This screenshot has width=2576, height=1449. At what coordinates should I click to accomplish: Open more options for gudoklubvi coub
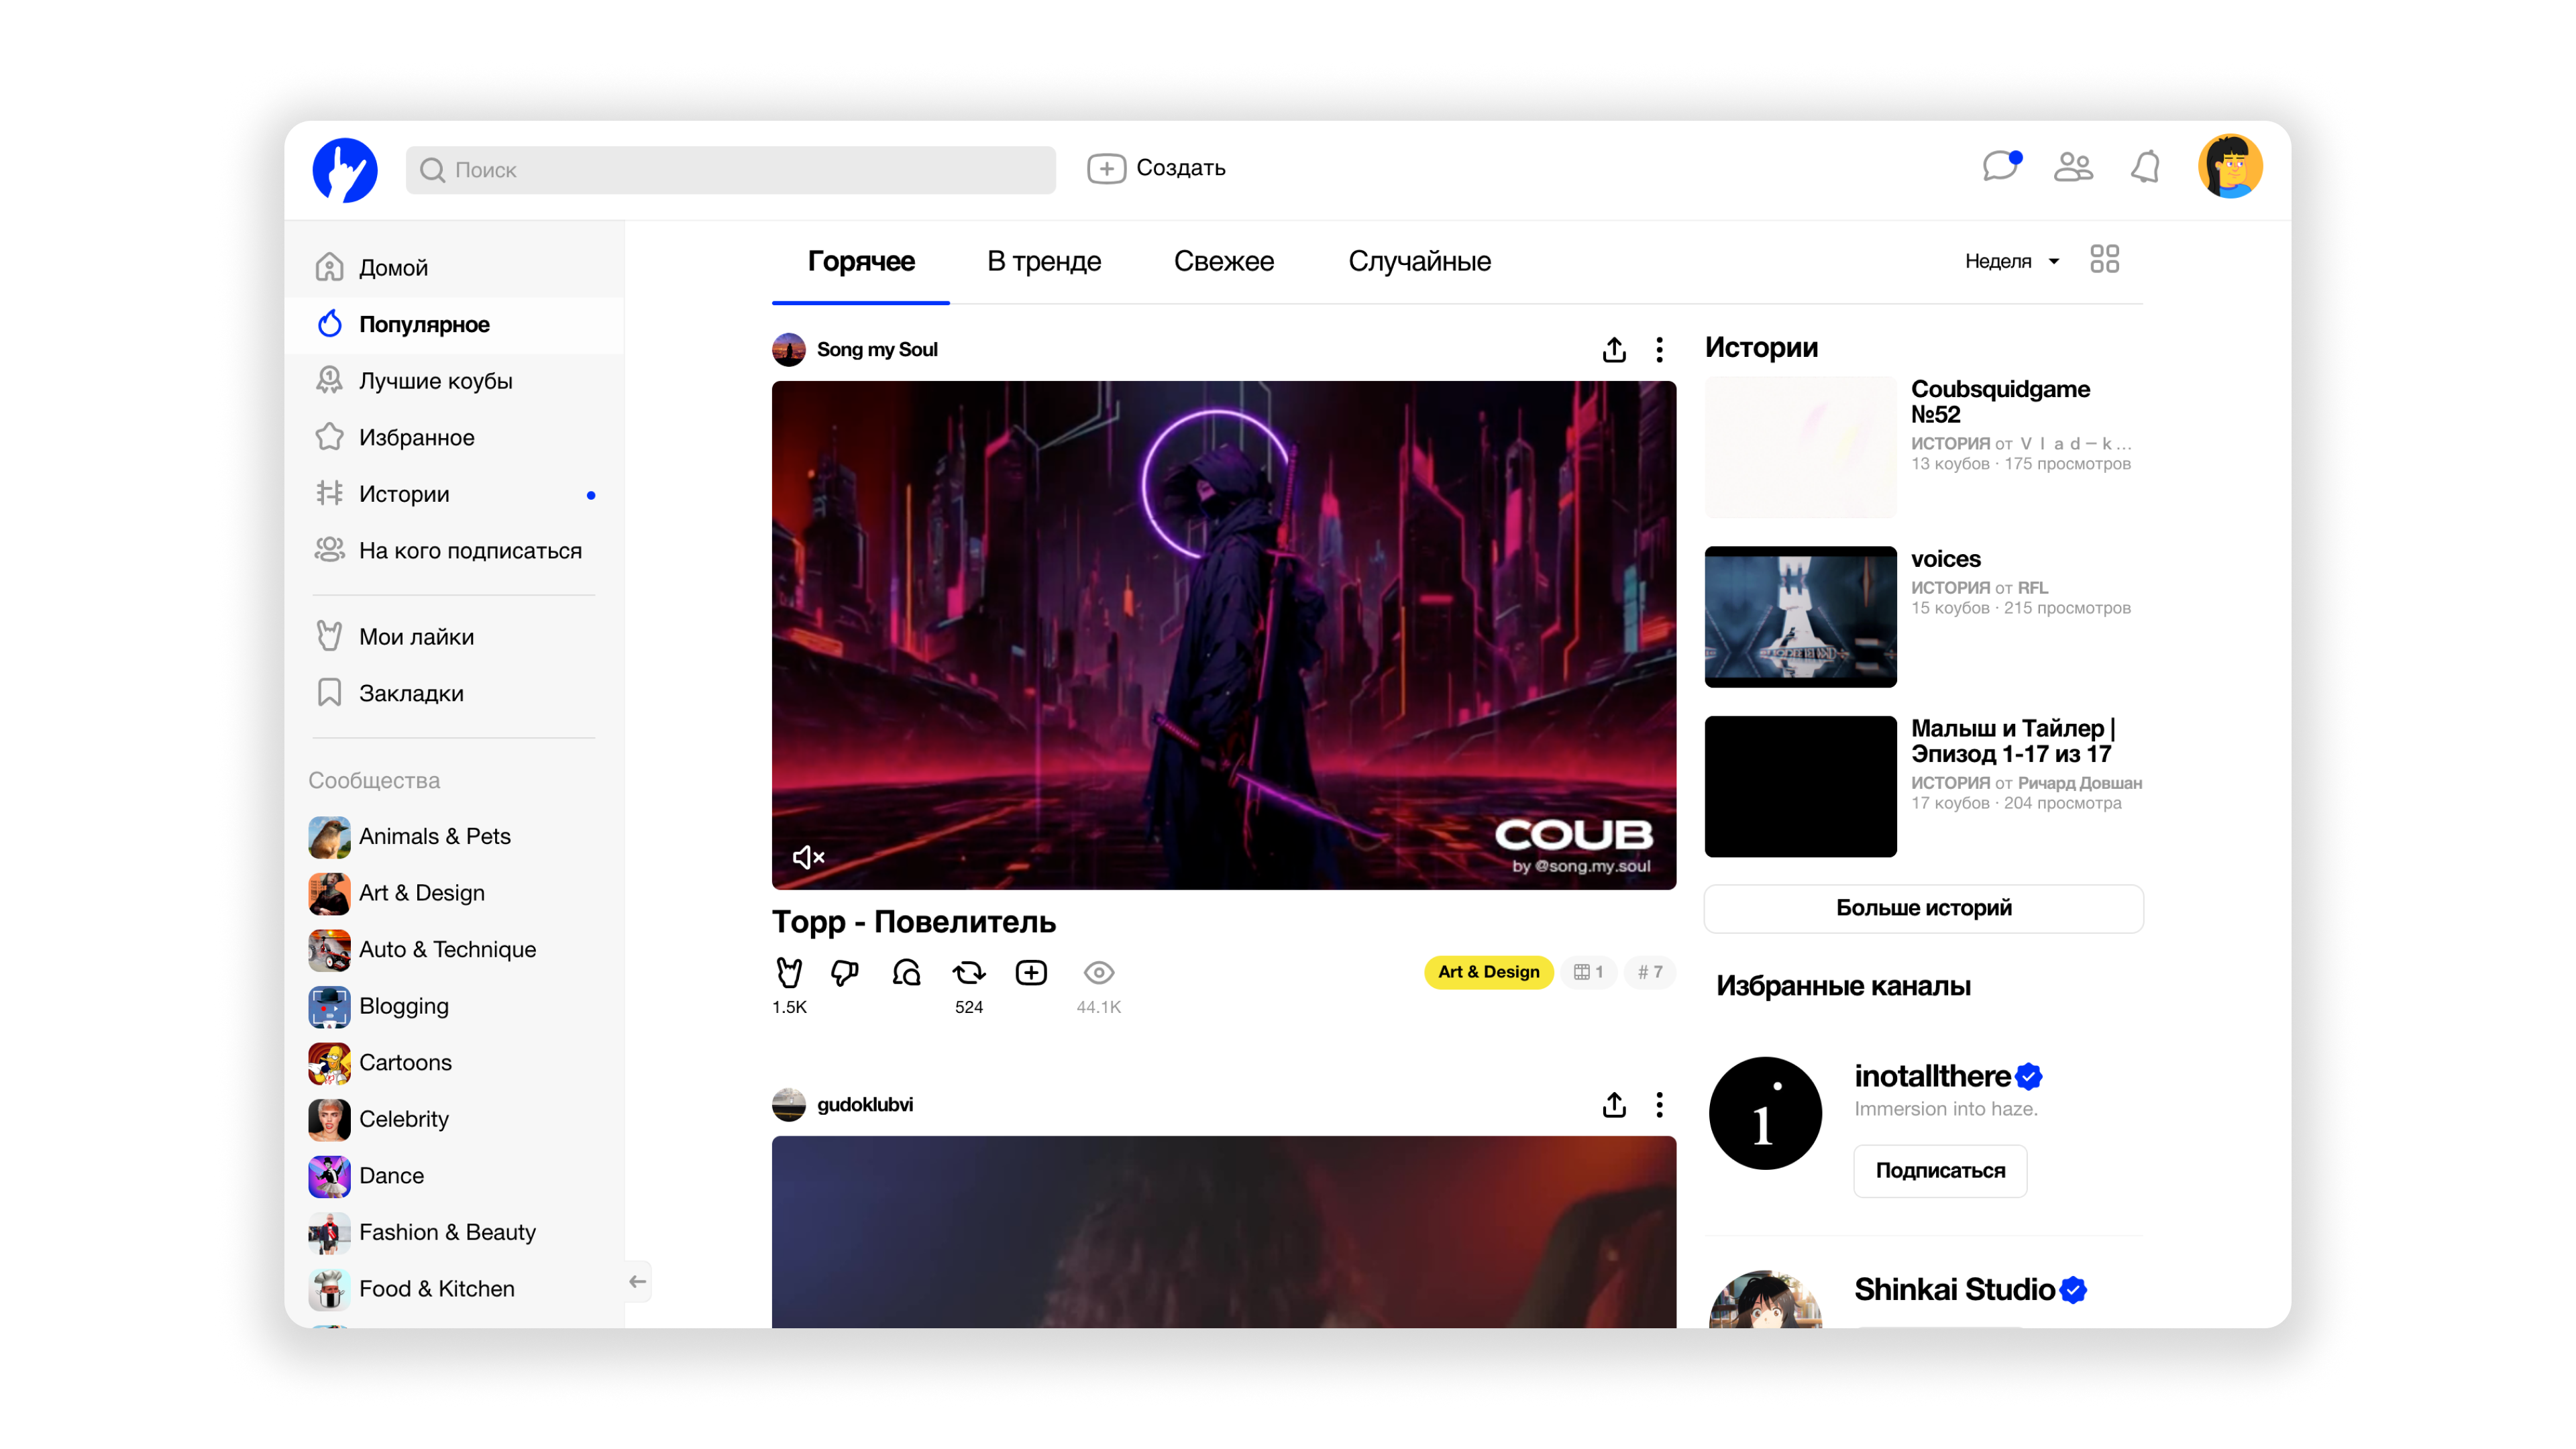click(1659, 1104)
